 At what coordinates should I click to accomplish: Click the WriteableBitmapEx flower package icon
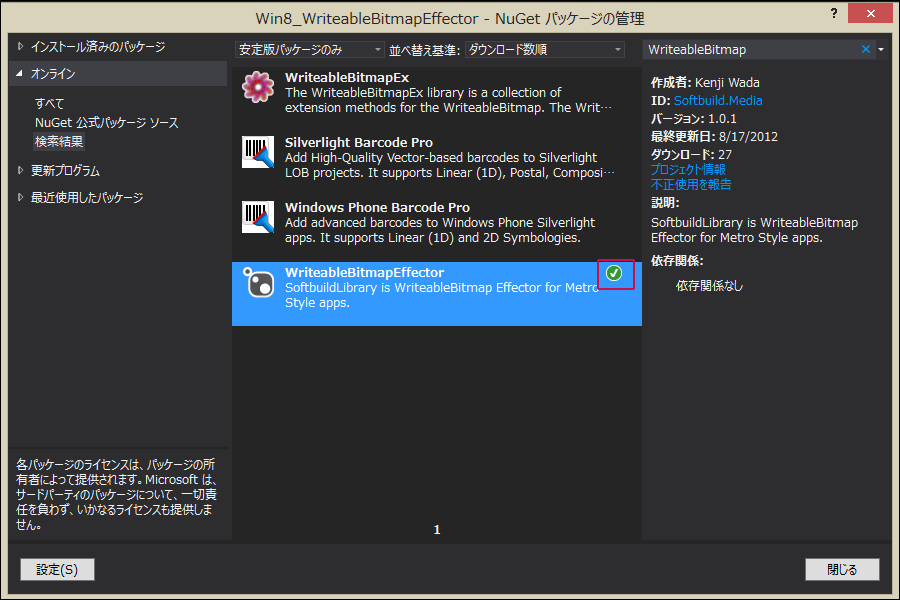(258, 87)
